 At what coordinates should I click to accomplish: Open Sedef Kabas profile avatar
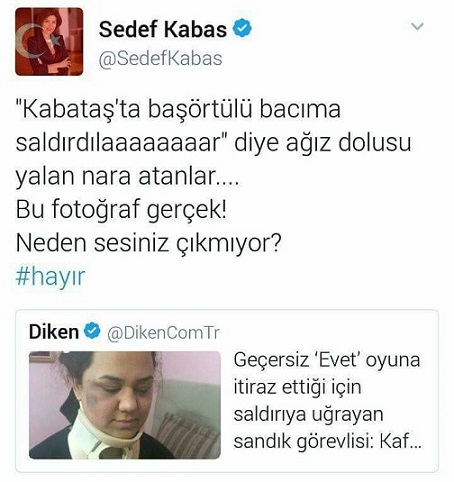49,42
